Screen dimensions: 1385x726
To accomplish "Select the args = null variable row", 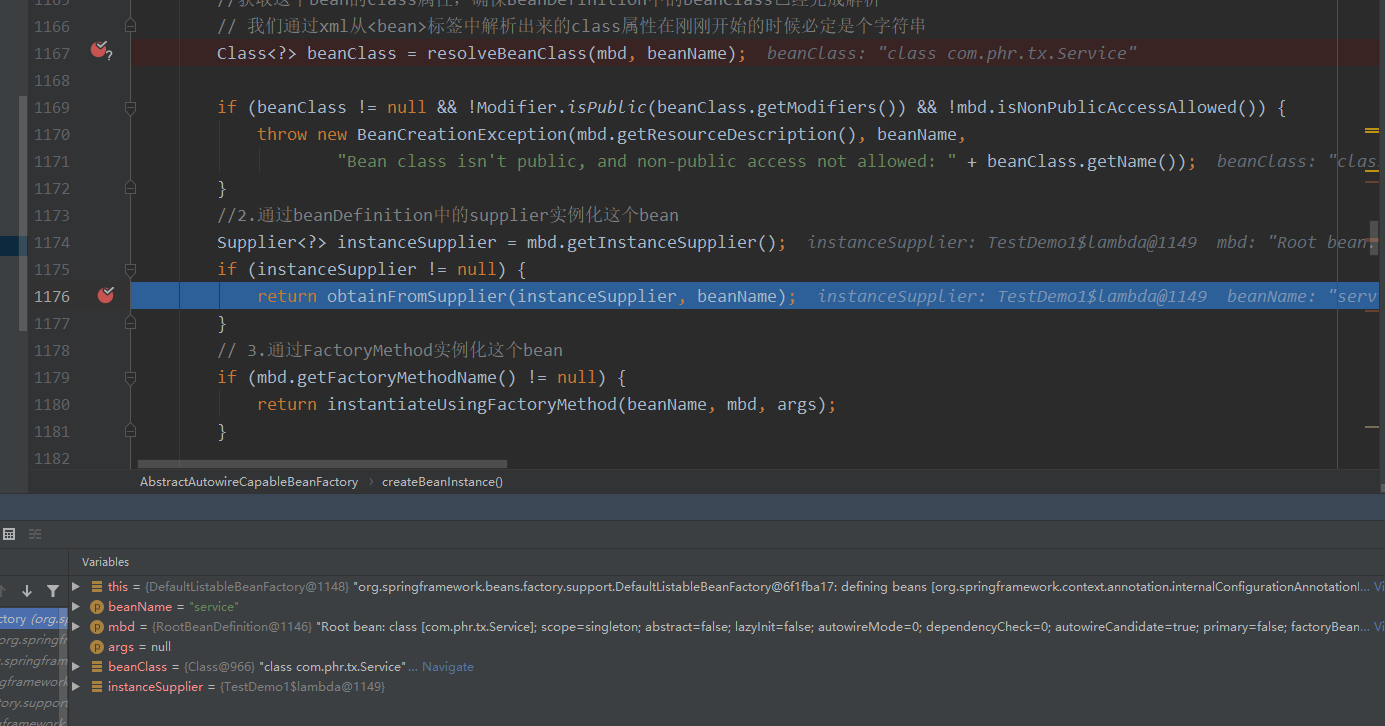I will [x=727, y=647].
